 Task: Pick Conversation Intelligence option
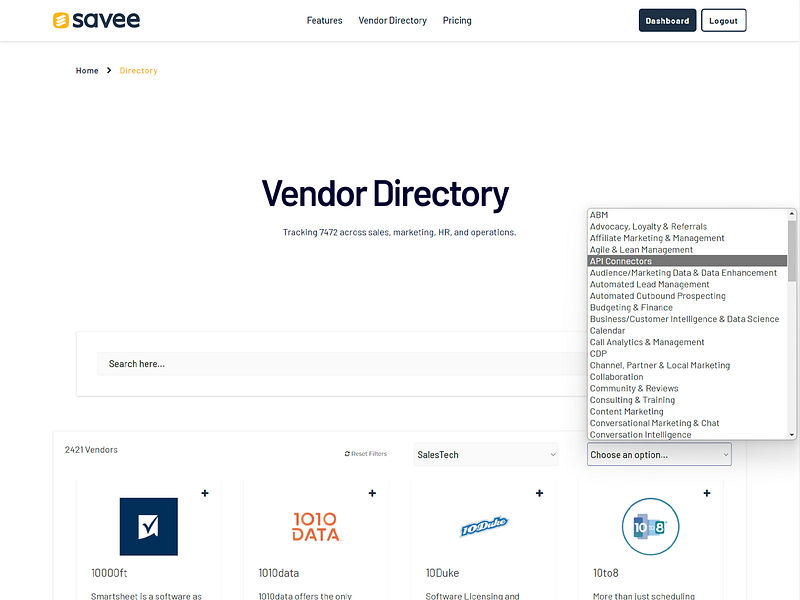(687, 435)
